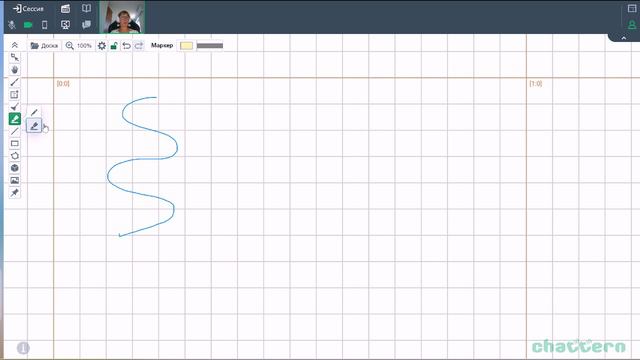Viewport: 640px width, 360px height.
Task: Click the Маркер tool label
Action: 162,45
